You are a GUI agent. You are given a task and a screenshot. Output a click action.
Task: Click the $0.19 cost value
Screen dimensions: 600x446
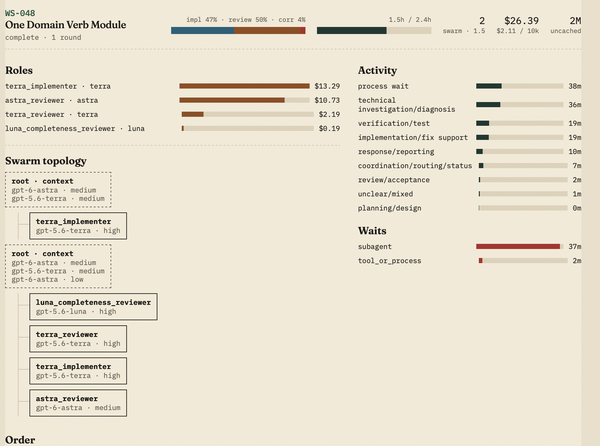pyautogui.click(x=329, y=129)
